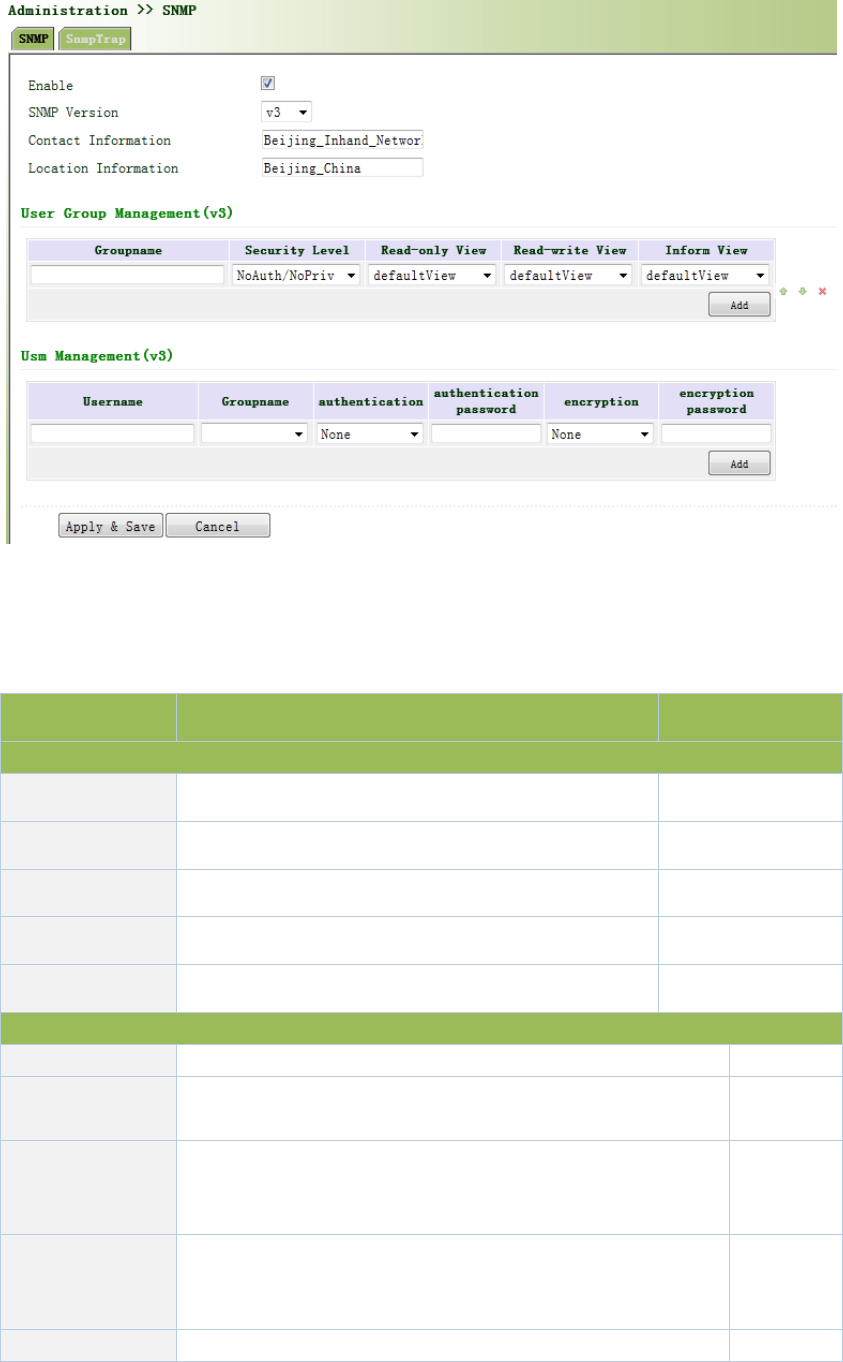Viewport: 843px width, 1362px height.
Task: Focus the encryption password field
Action: (716, 434)
